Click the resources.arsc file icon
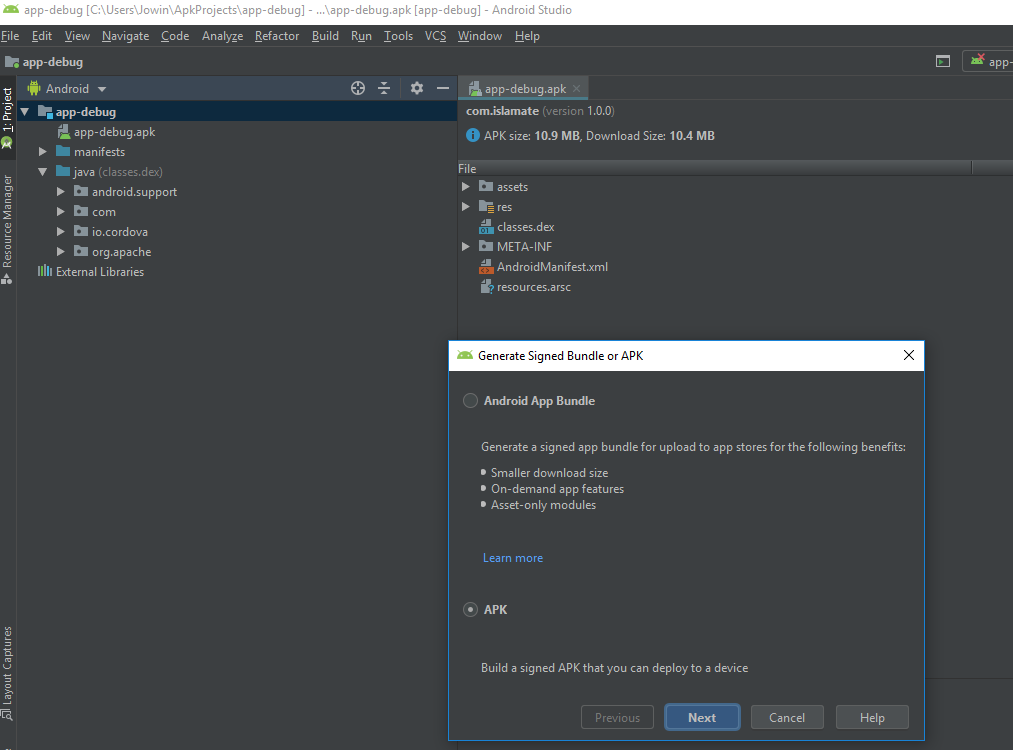Viewport: 1013px width, 750px height. coord(486,287)
